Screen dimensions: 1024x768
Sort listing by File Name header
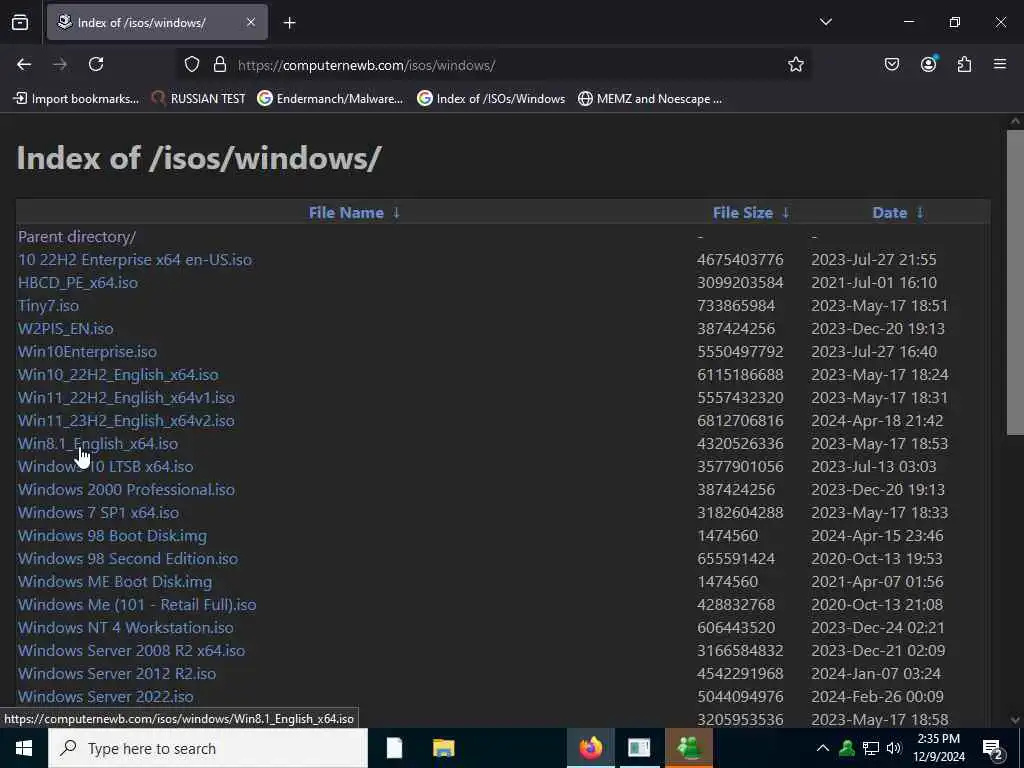click(x=345, y=212)
